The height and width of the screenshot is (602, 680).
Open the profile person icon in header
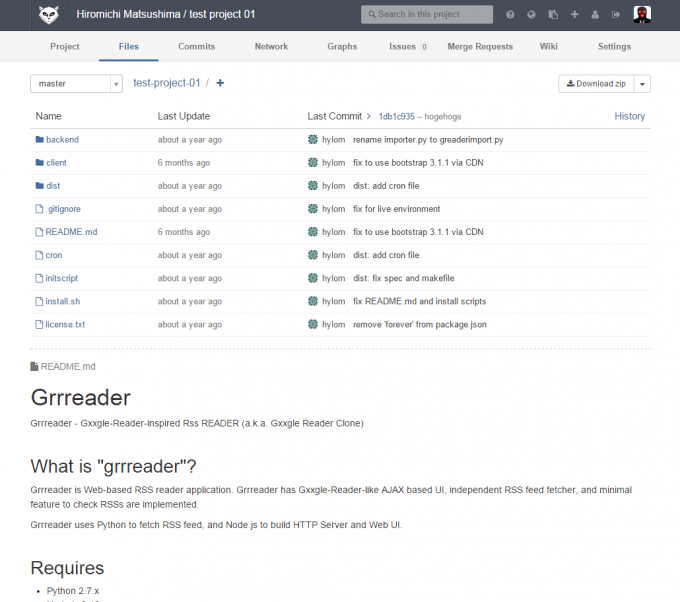coord(595,15)
